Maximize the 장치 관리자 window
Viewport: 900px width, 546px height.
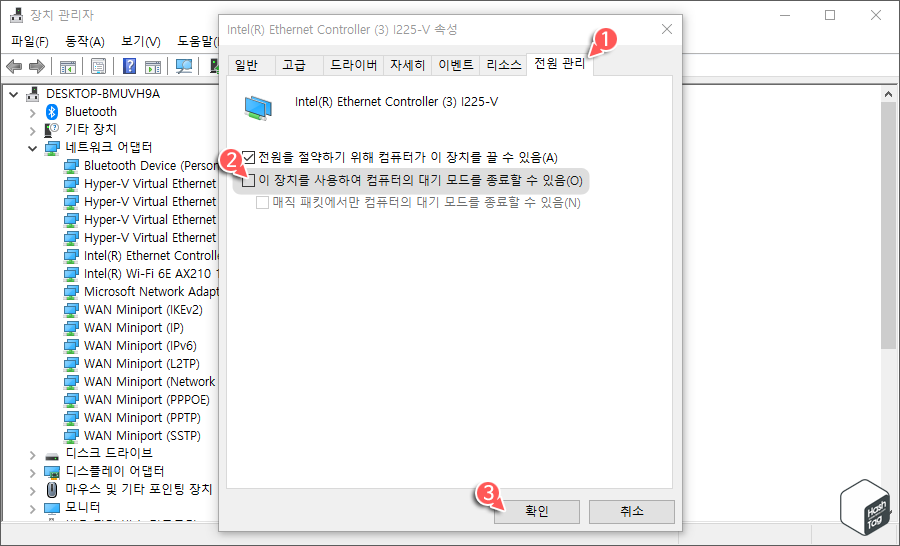[830, 15]
